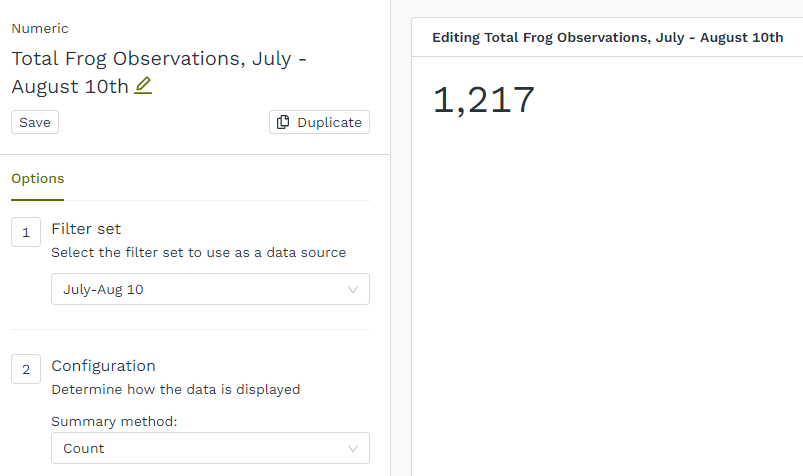Select the step 1 number badge
The image size is (803, 476).
pos(25,232)
